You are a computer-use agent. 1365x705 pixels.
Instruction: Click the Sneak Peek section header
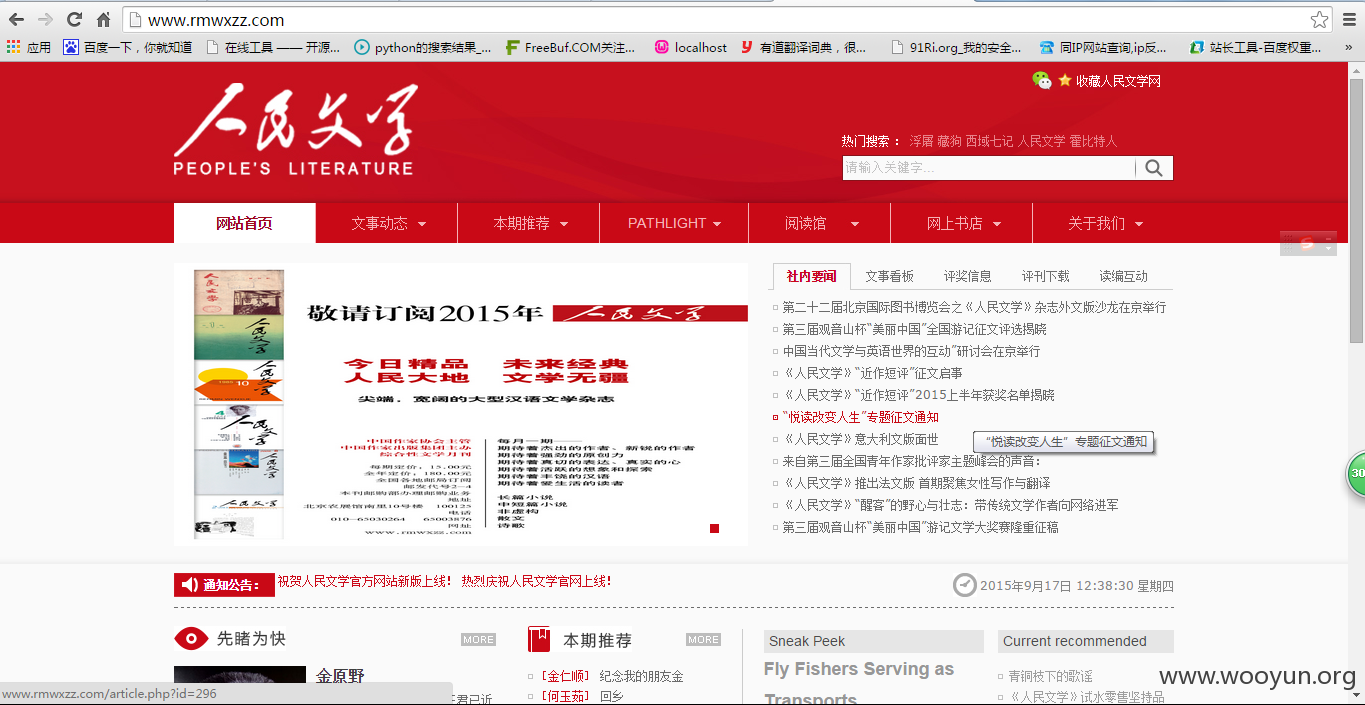point(873,641)
